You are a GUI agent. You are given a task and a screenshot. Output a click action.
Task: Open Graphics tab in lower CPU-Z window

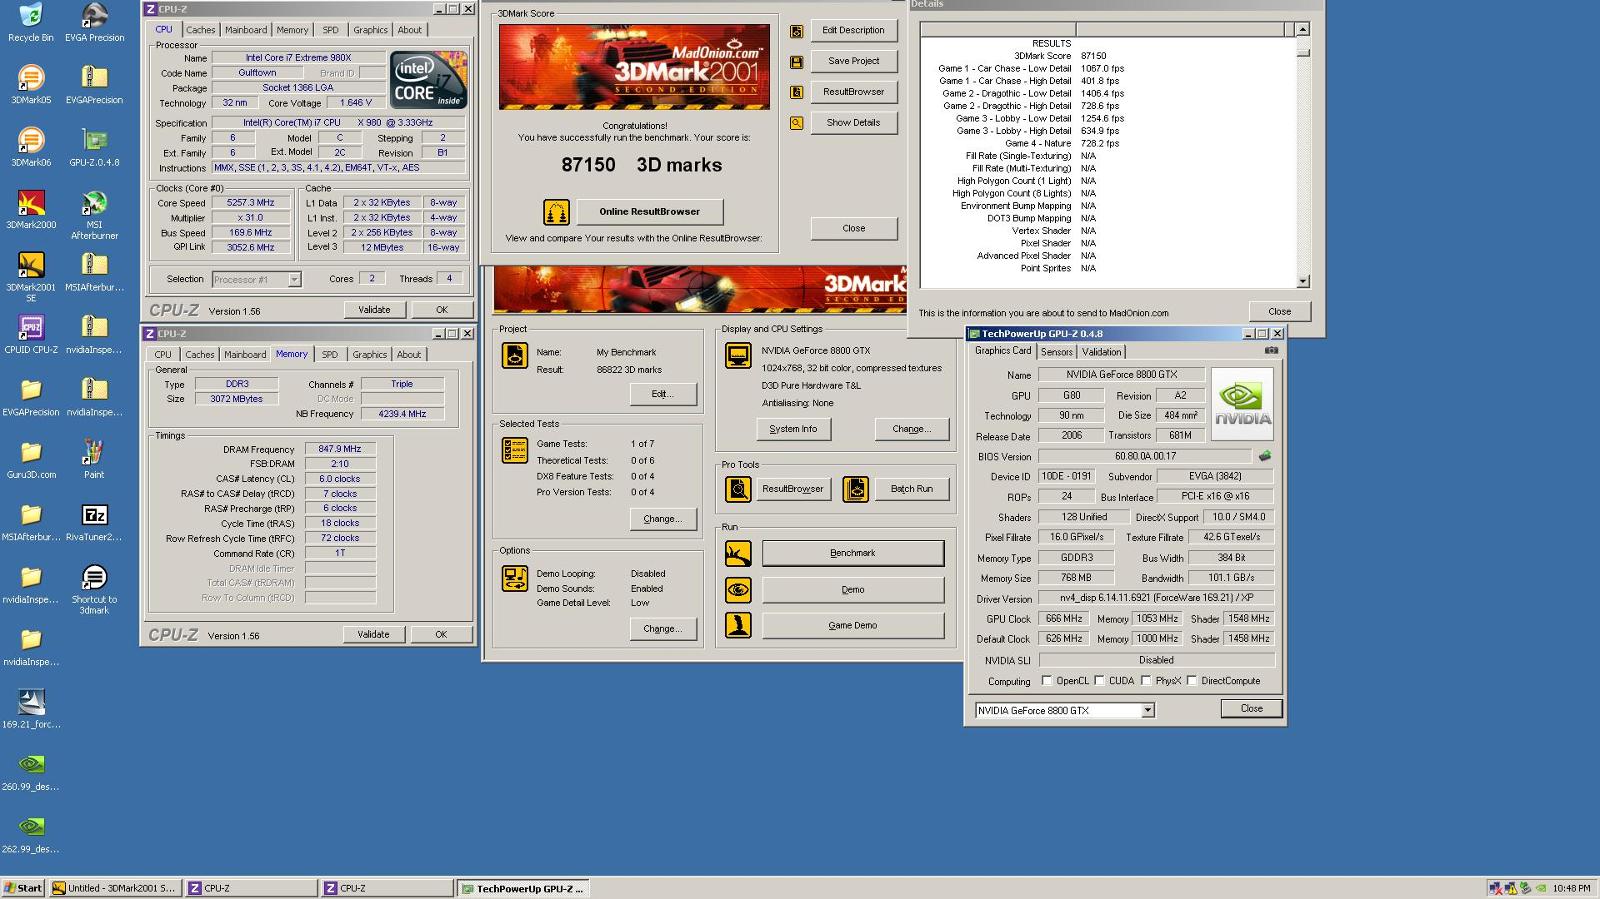click(x=370, y=354)
